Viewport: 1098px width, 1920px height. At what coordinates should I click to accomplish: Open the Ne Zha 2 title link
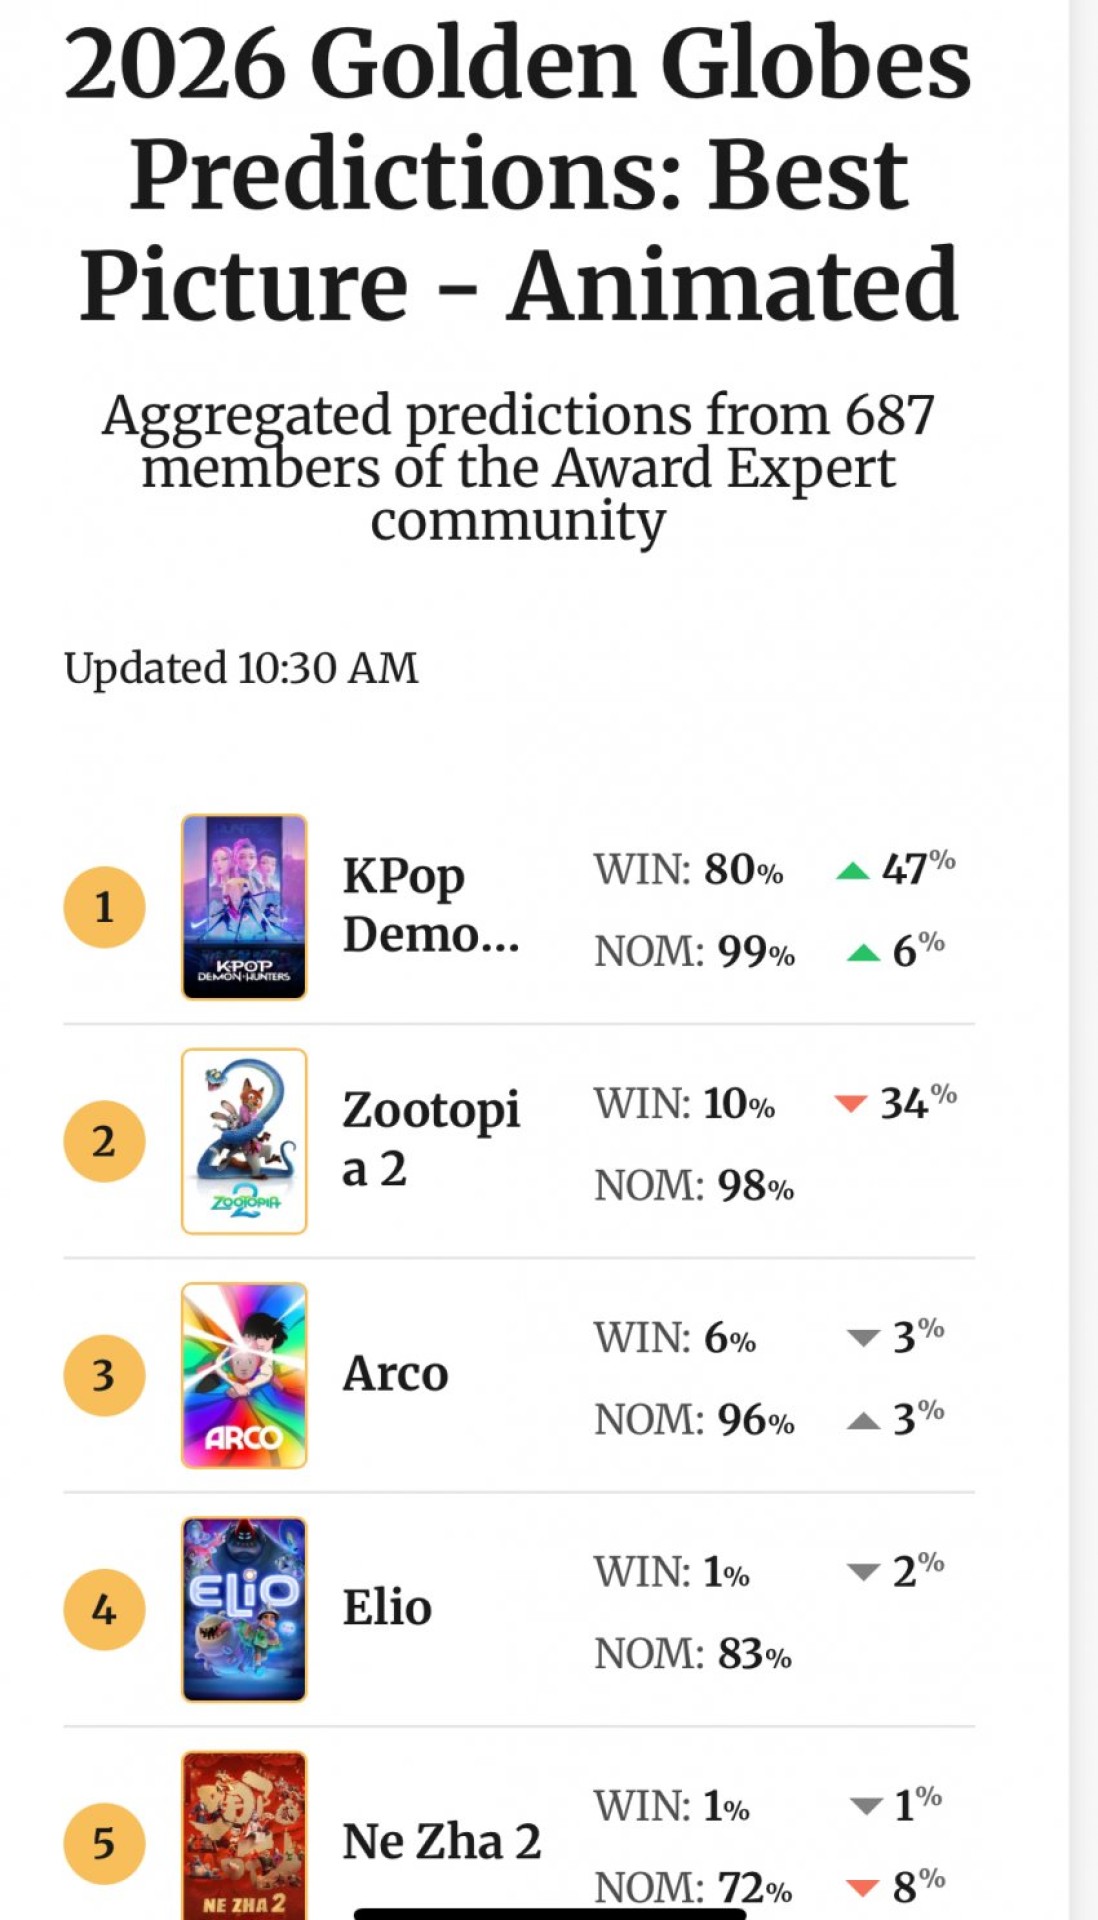click(x=441, y=1842)
